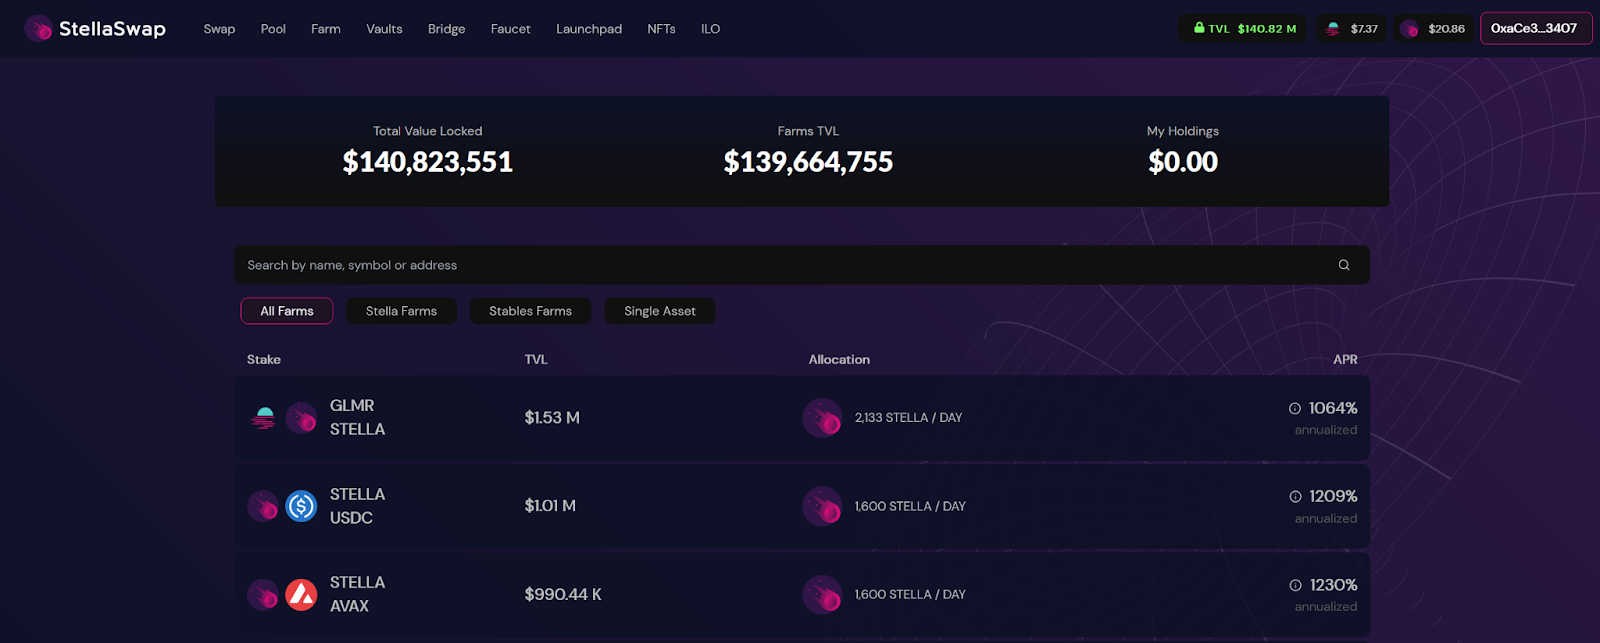The height and width of the screenshot is (643, 1600).
Task: Click reward icon in STELLA AVAX allocation
Action: pyautogui.click(x=822, y=595)
